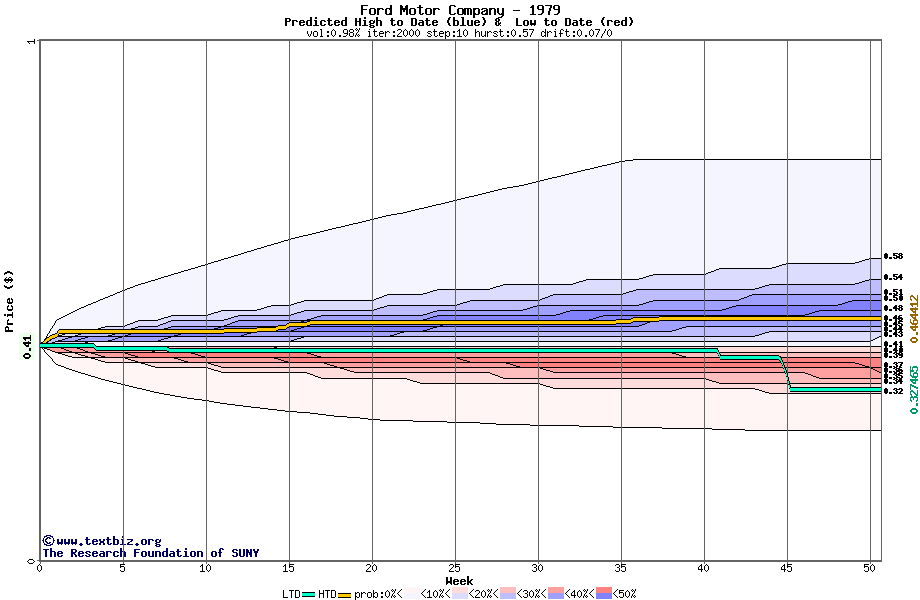Viewport: 920px width, 600px height.
Task: Click the '<20%<' legend text
Action: pyautogui.click(x=483, y=594)
